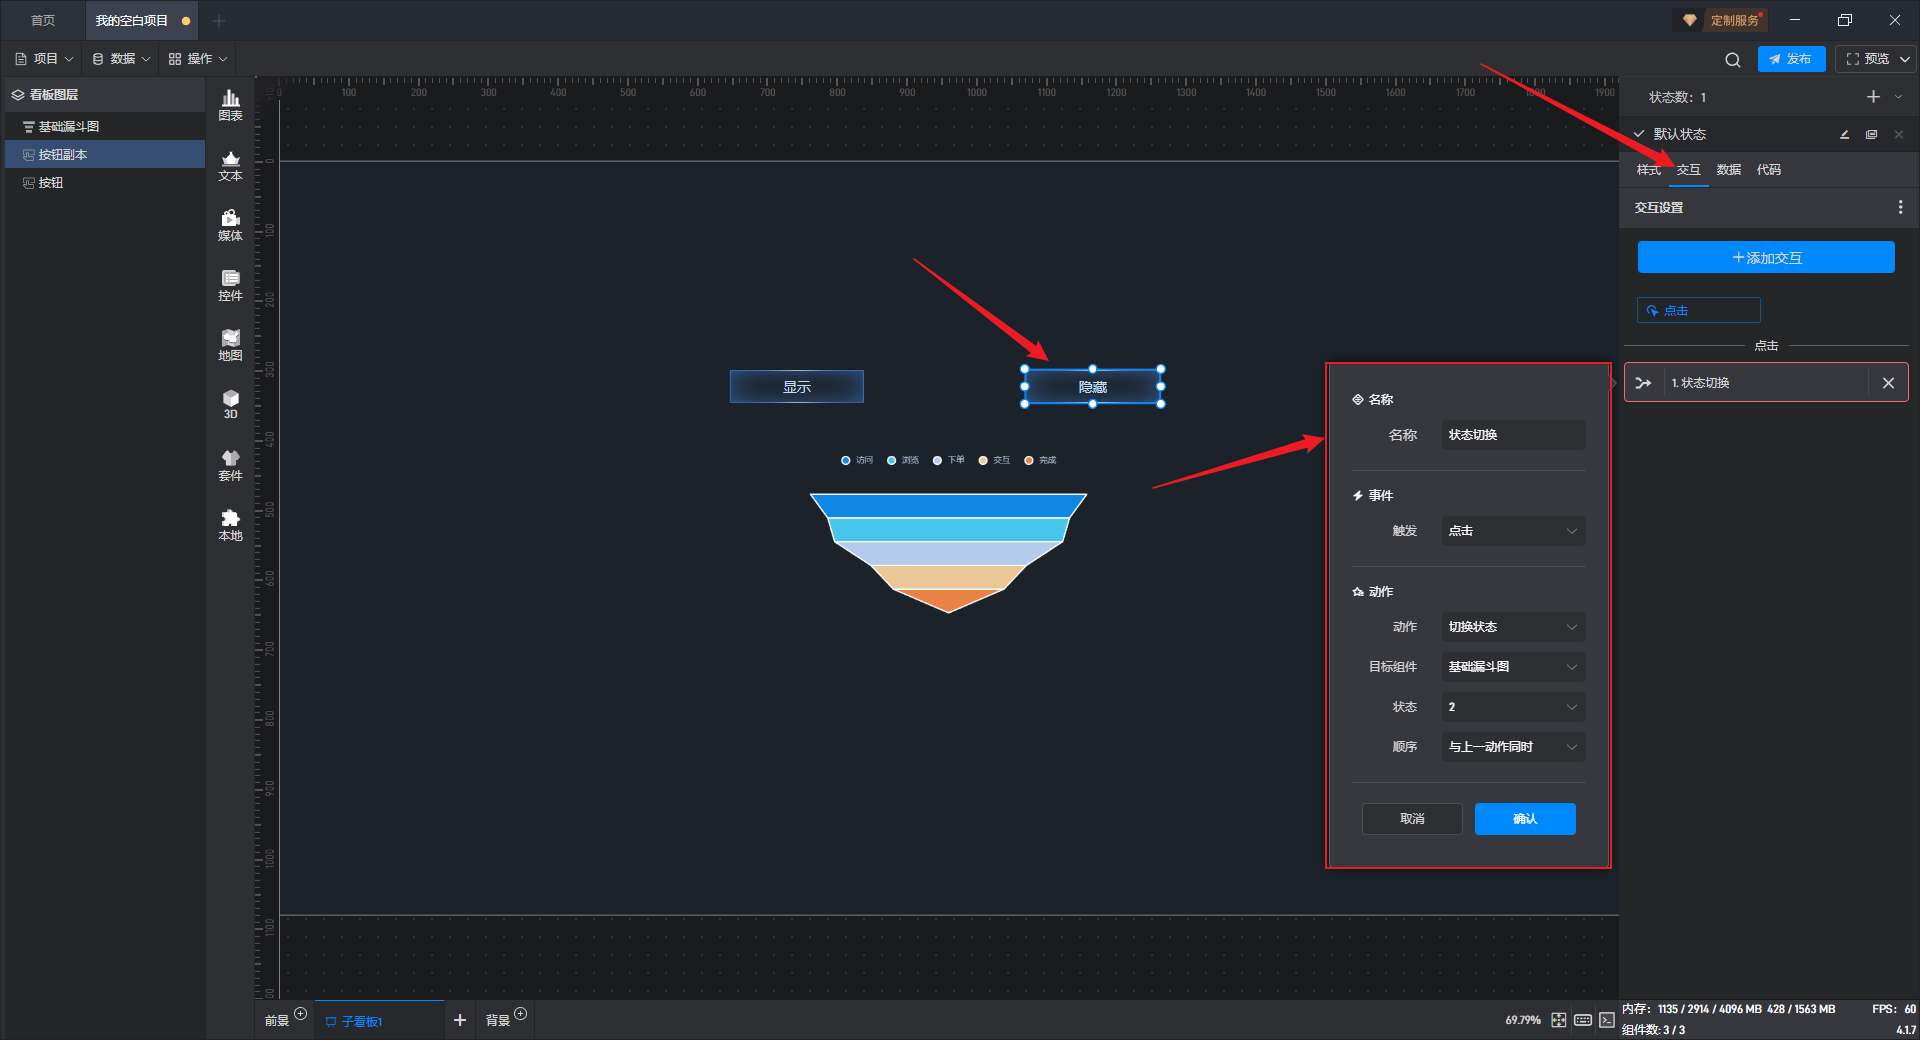Screen dimensions: 1920x1040
Task: Click the 名称 name input field
Action: pyautogui.click(x=1512, y=435)
